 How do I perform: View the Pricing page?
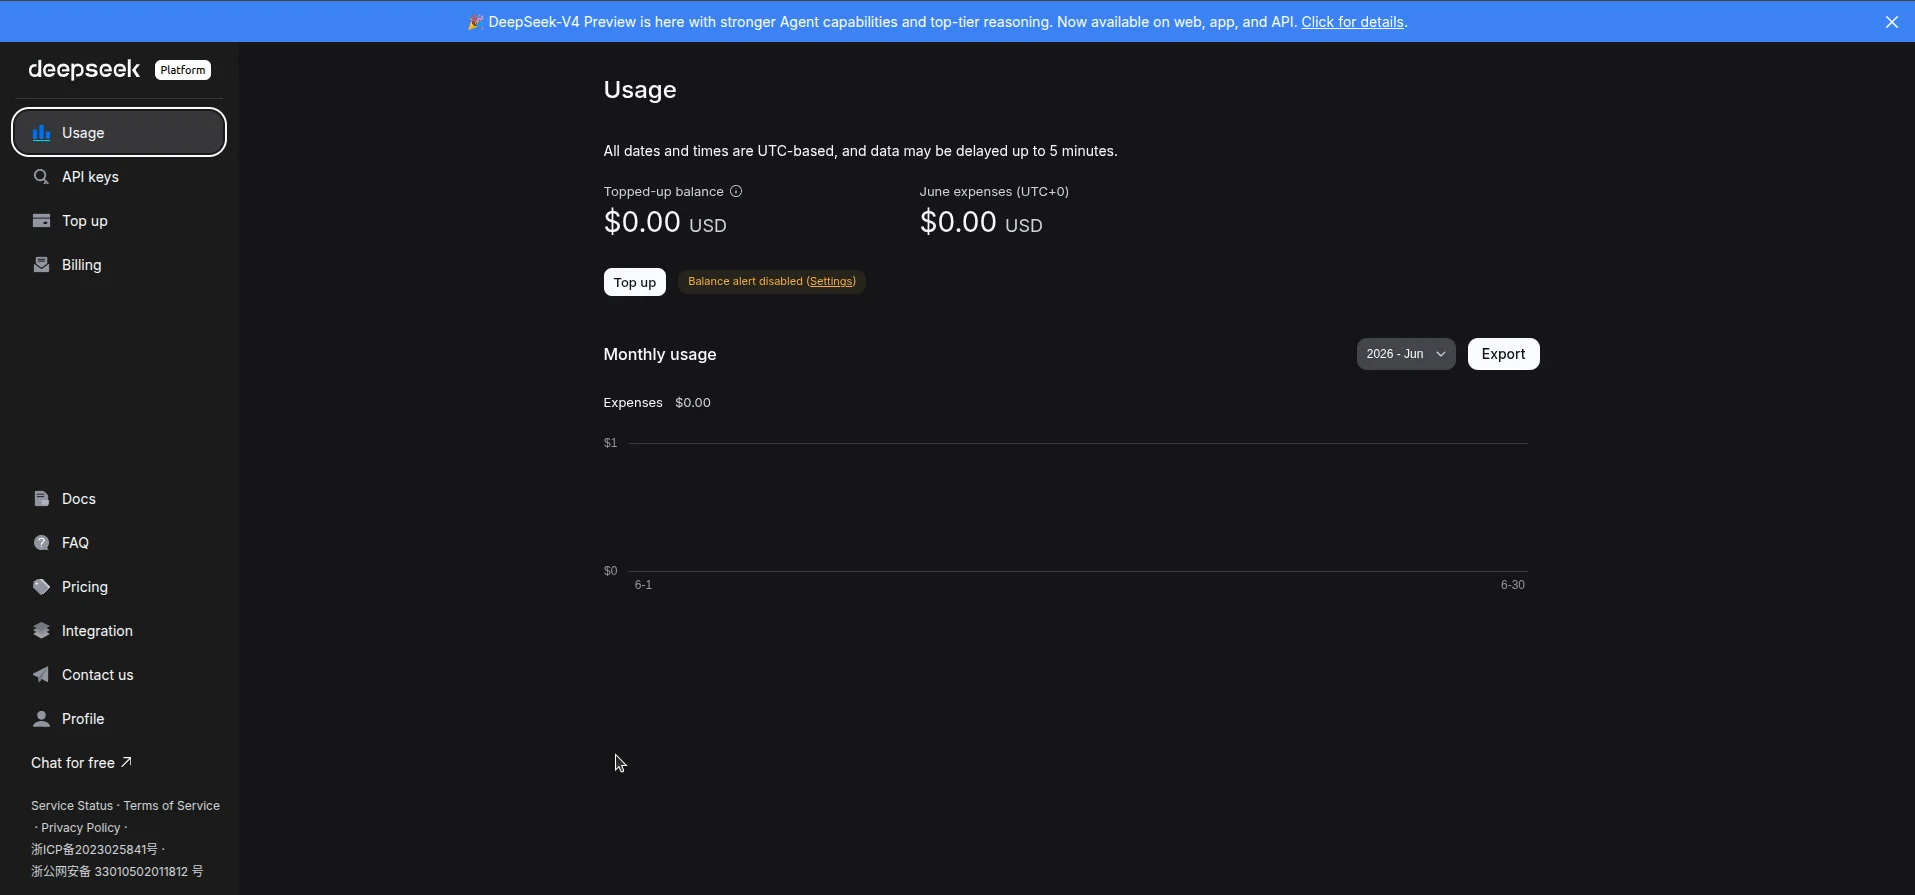tap(119, 587)
